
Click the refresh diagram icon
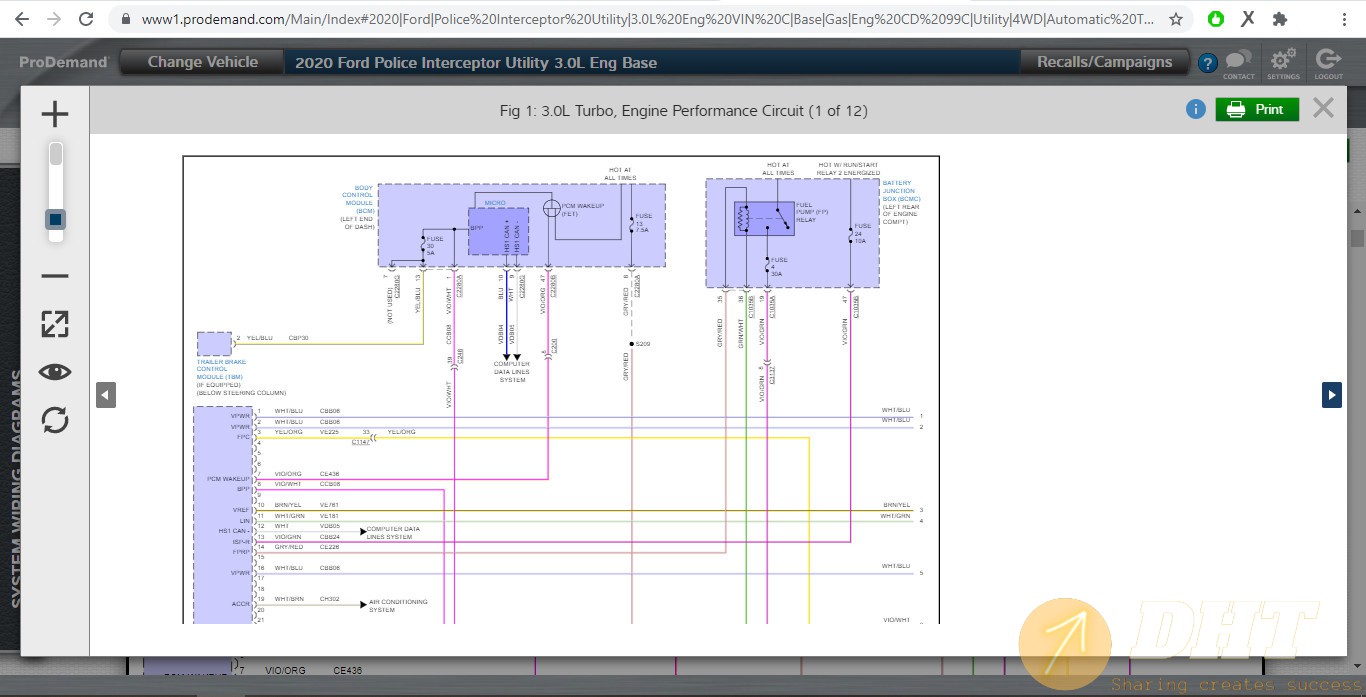55,420
